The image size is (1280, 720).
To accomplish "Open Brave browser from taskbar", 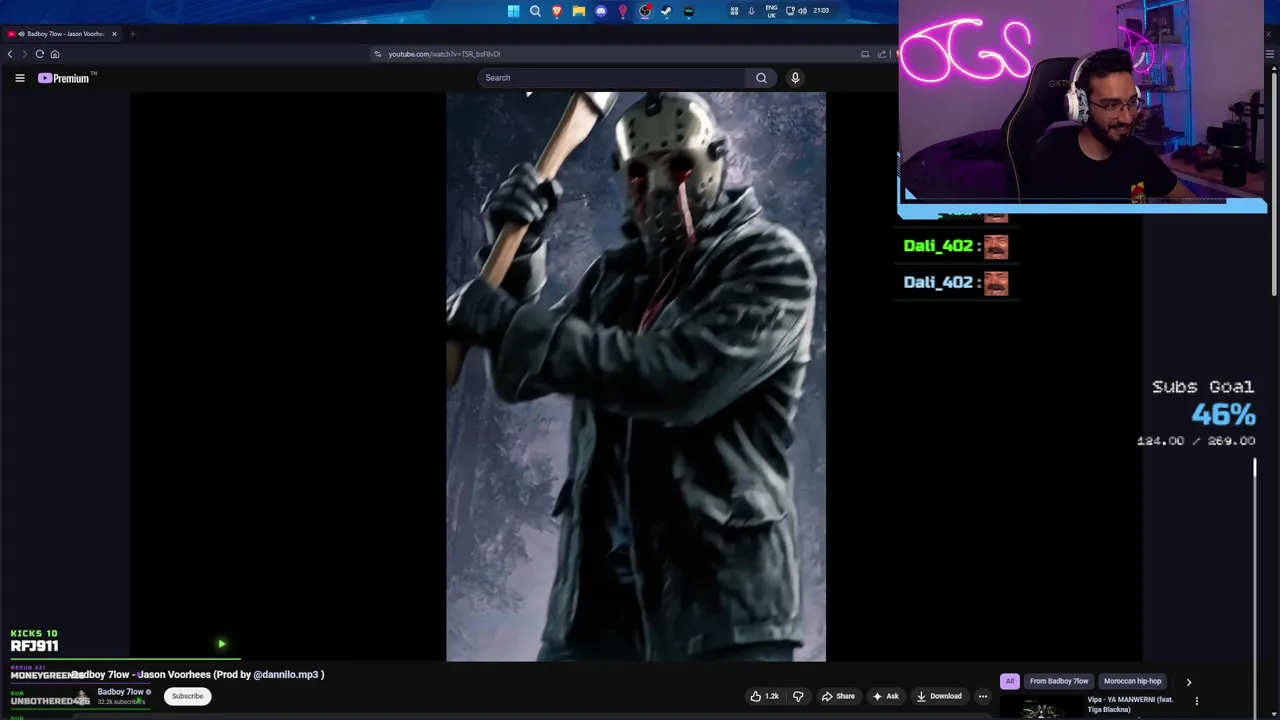I will point(557,11).
